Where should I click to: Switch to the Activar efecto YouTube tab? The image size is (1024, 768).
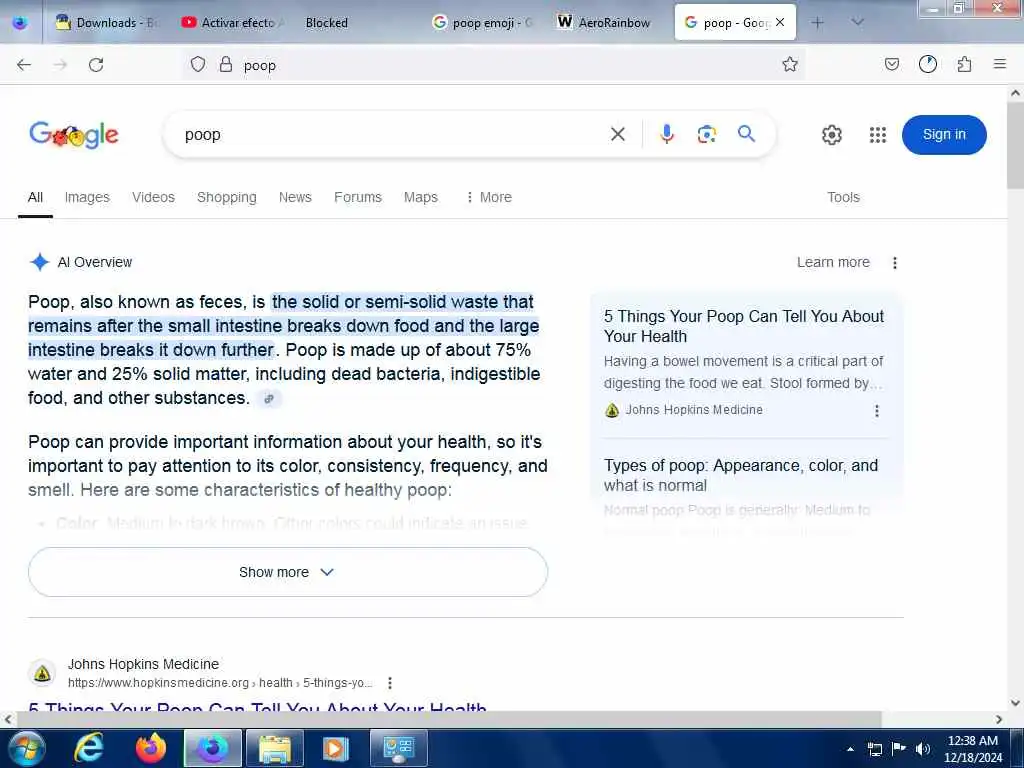(233, 23)
